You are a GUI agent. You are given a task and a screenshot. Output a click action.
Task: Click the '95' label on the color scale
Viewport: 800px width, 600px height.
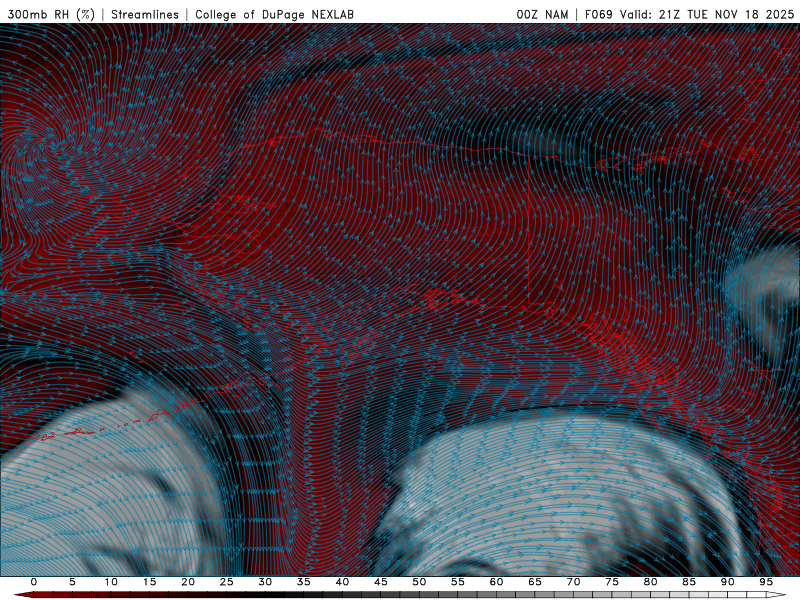(766, 582)
